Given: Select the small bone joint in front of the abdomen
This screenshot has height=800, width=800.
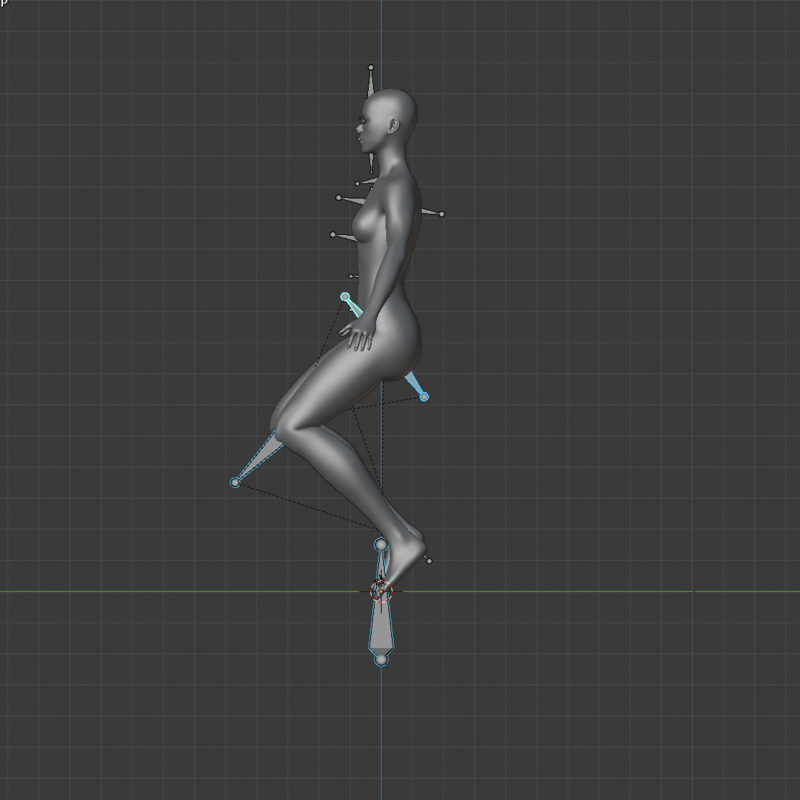Looking at the screenshot, I should pos(351,276).
